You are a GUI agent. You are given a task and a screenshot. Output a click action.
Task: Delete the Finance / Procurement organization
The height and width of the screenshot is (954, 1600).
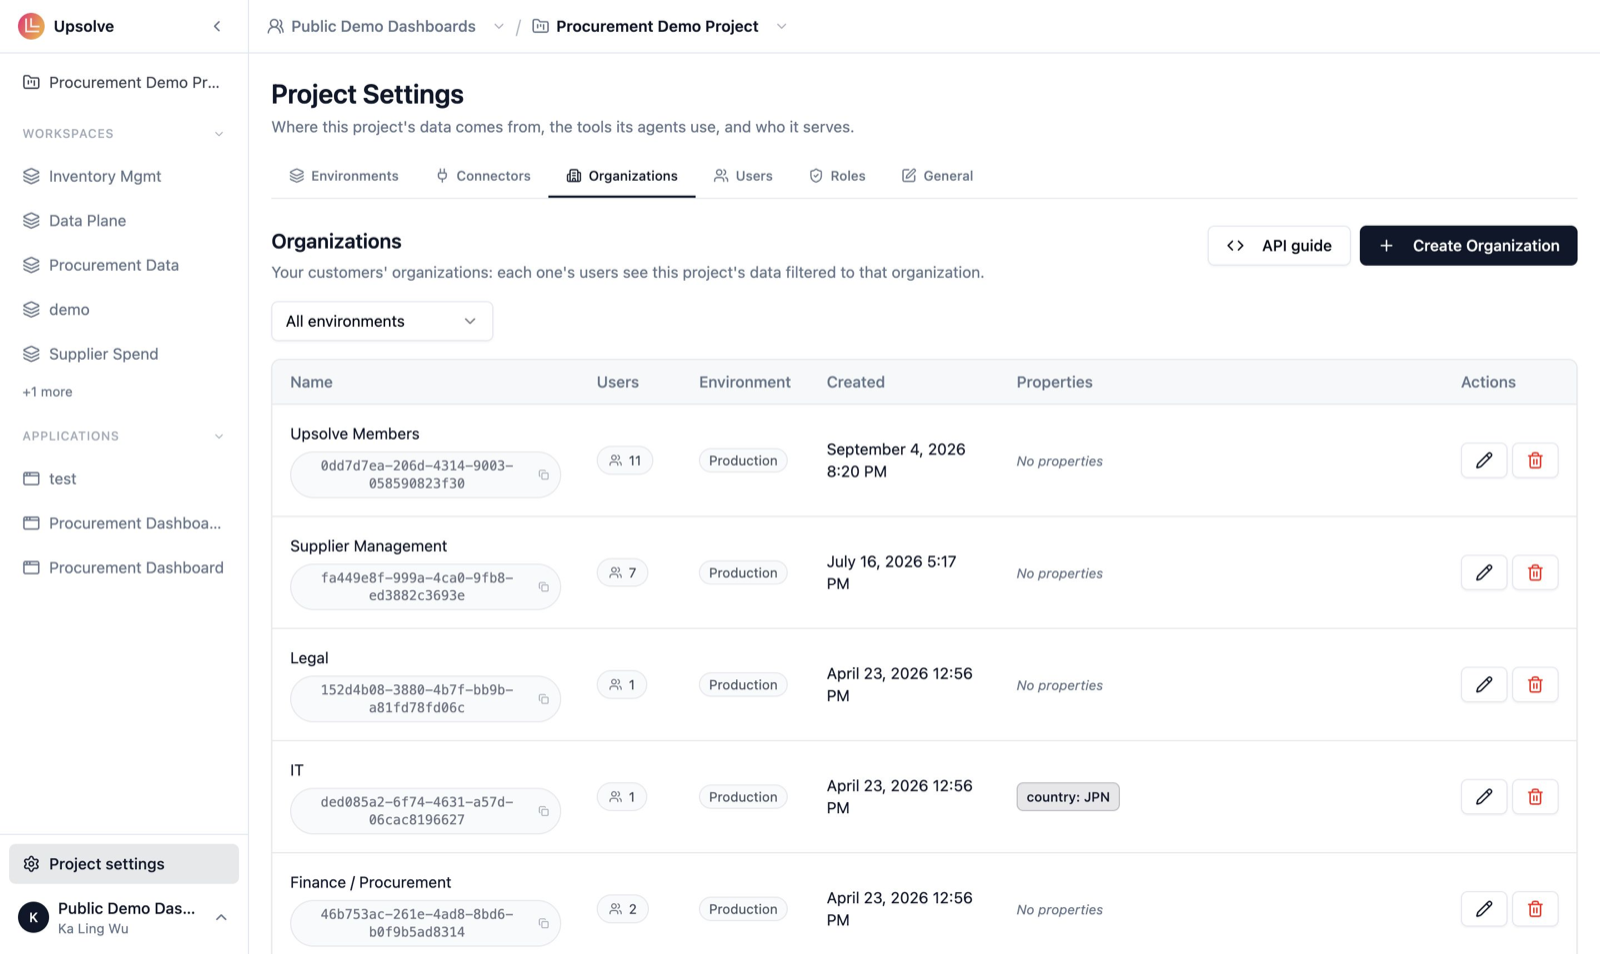[x=1535, y=908]
